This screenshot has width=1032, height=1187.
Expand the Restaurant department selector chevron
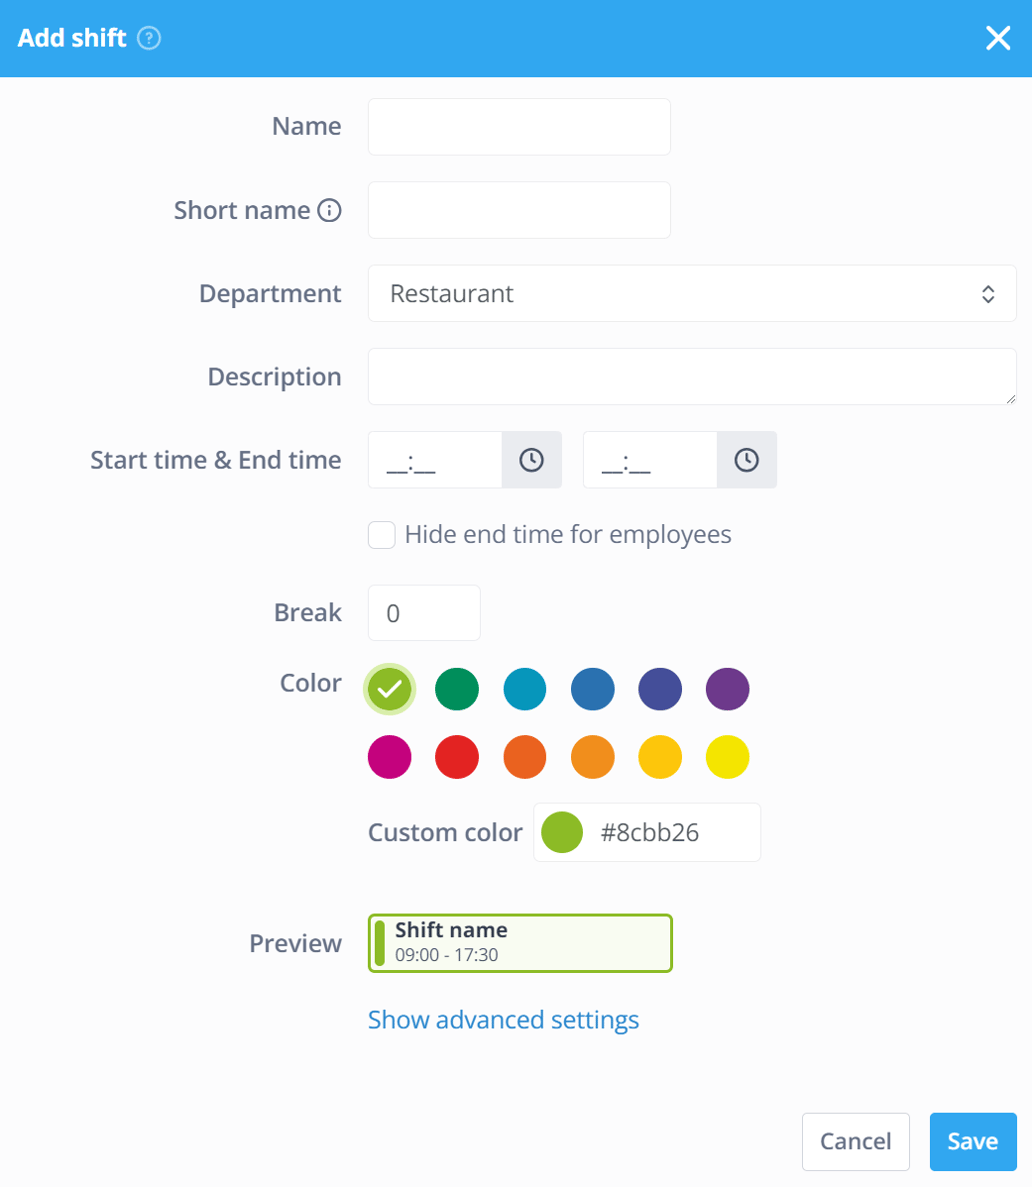tap(988, 293)
